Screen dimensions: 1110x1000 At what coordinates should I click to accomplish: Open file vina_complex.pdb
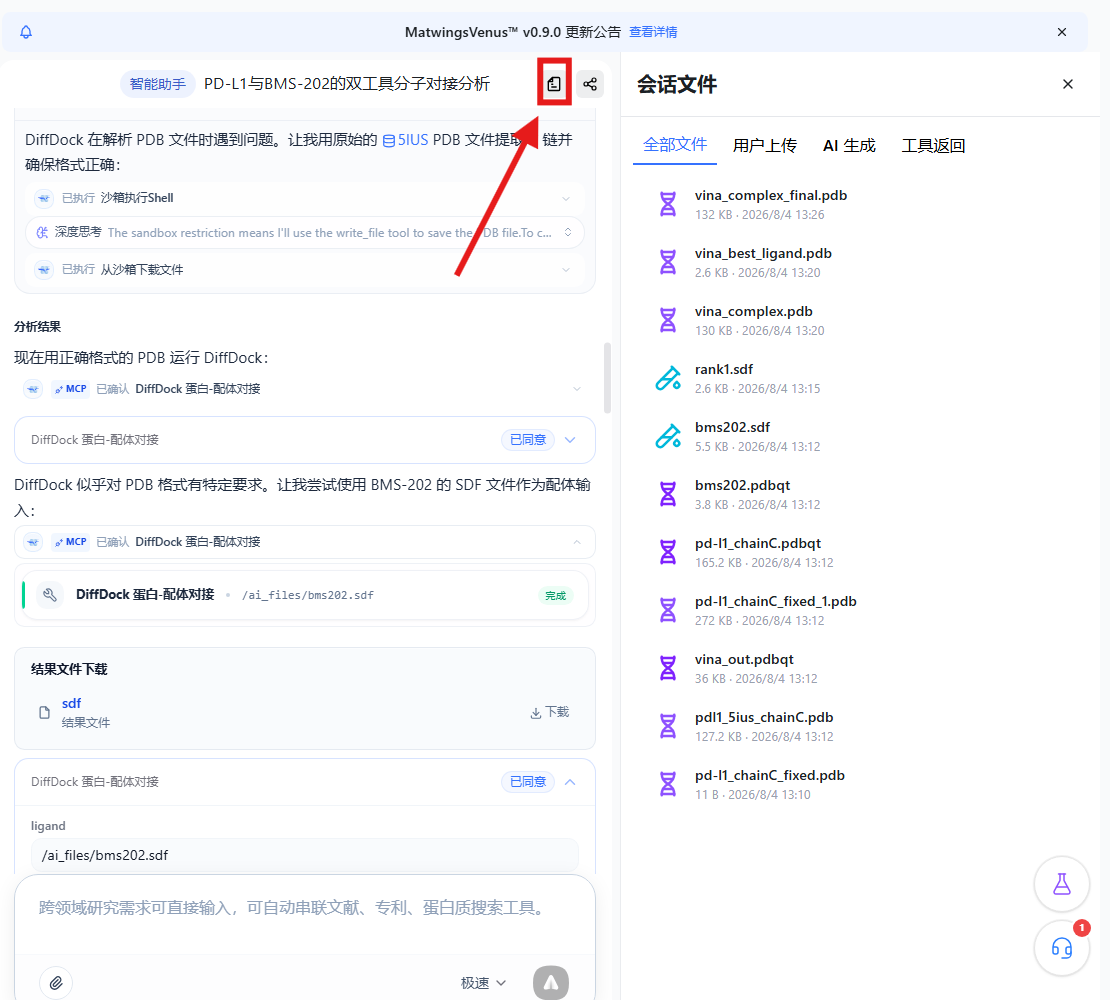click(753, 312)
